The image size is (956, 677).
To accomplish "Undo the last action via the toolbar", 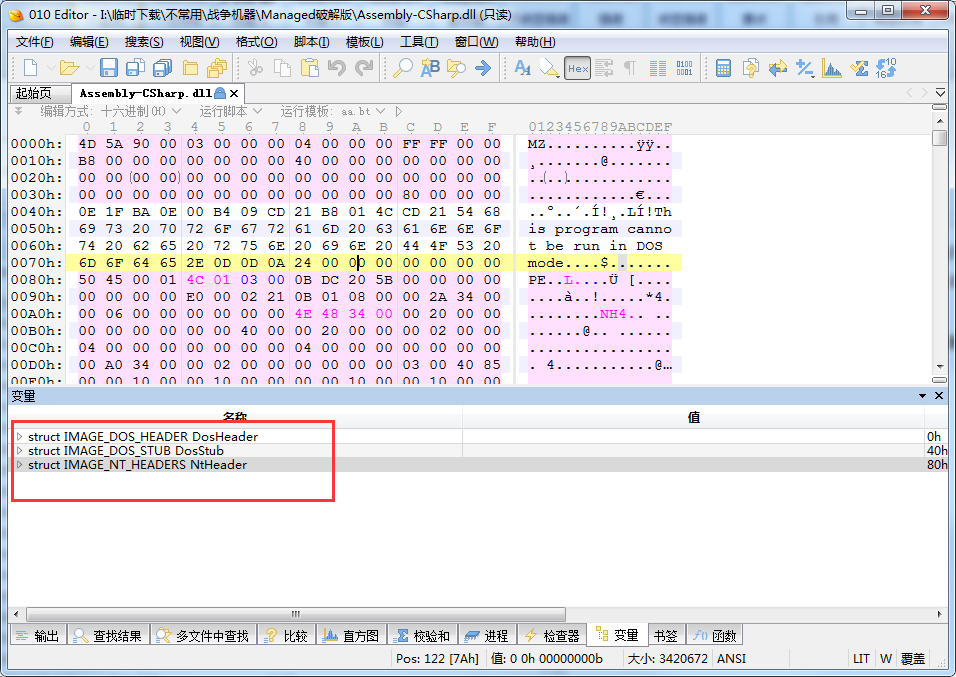I will tap(337, 68).
